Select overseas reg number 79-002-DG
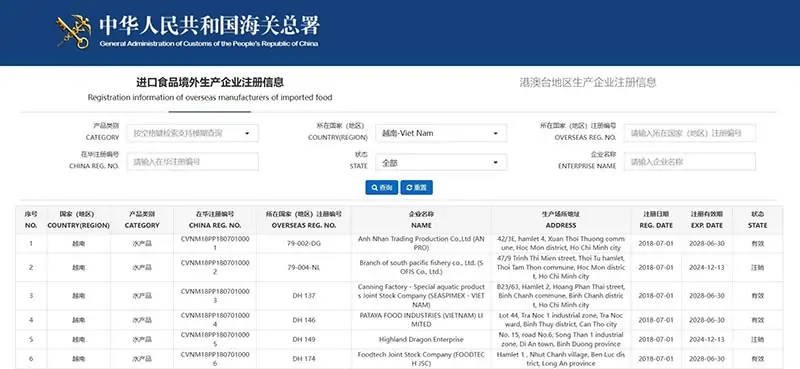Viewport: 800px width, 369px height. (304, 243)
